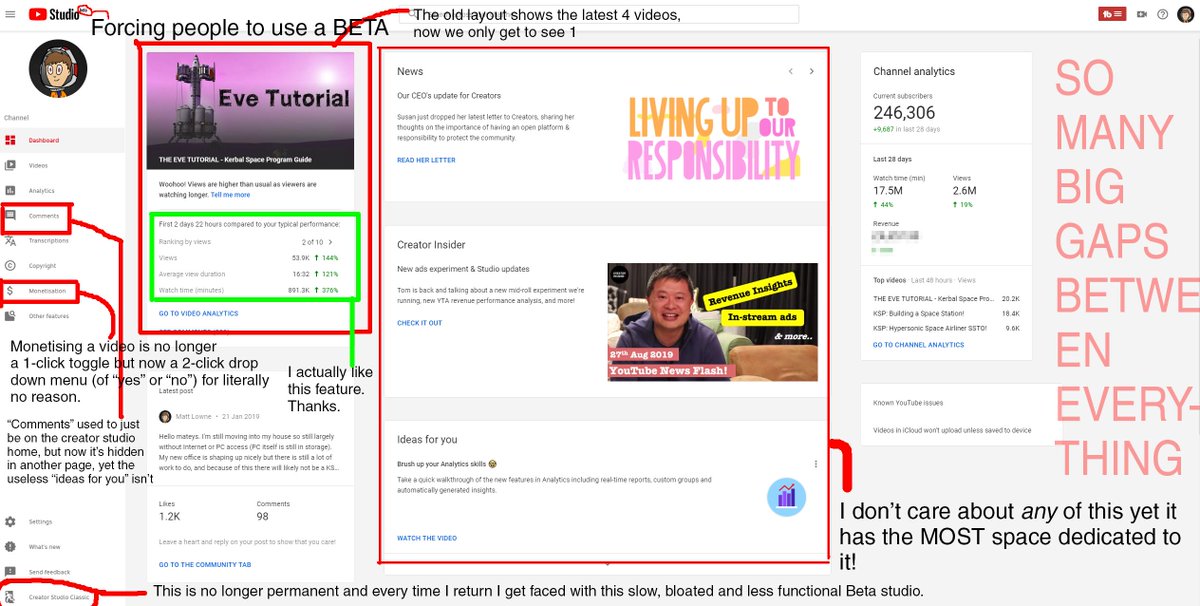
Task: Click GO TO VIDEO ANALYTICS link
Action: 198,314
